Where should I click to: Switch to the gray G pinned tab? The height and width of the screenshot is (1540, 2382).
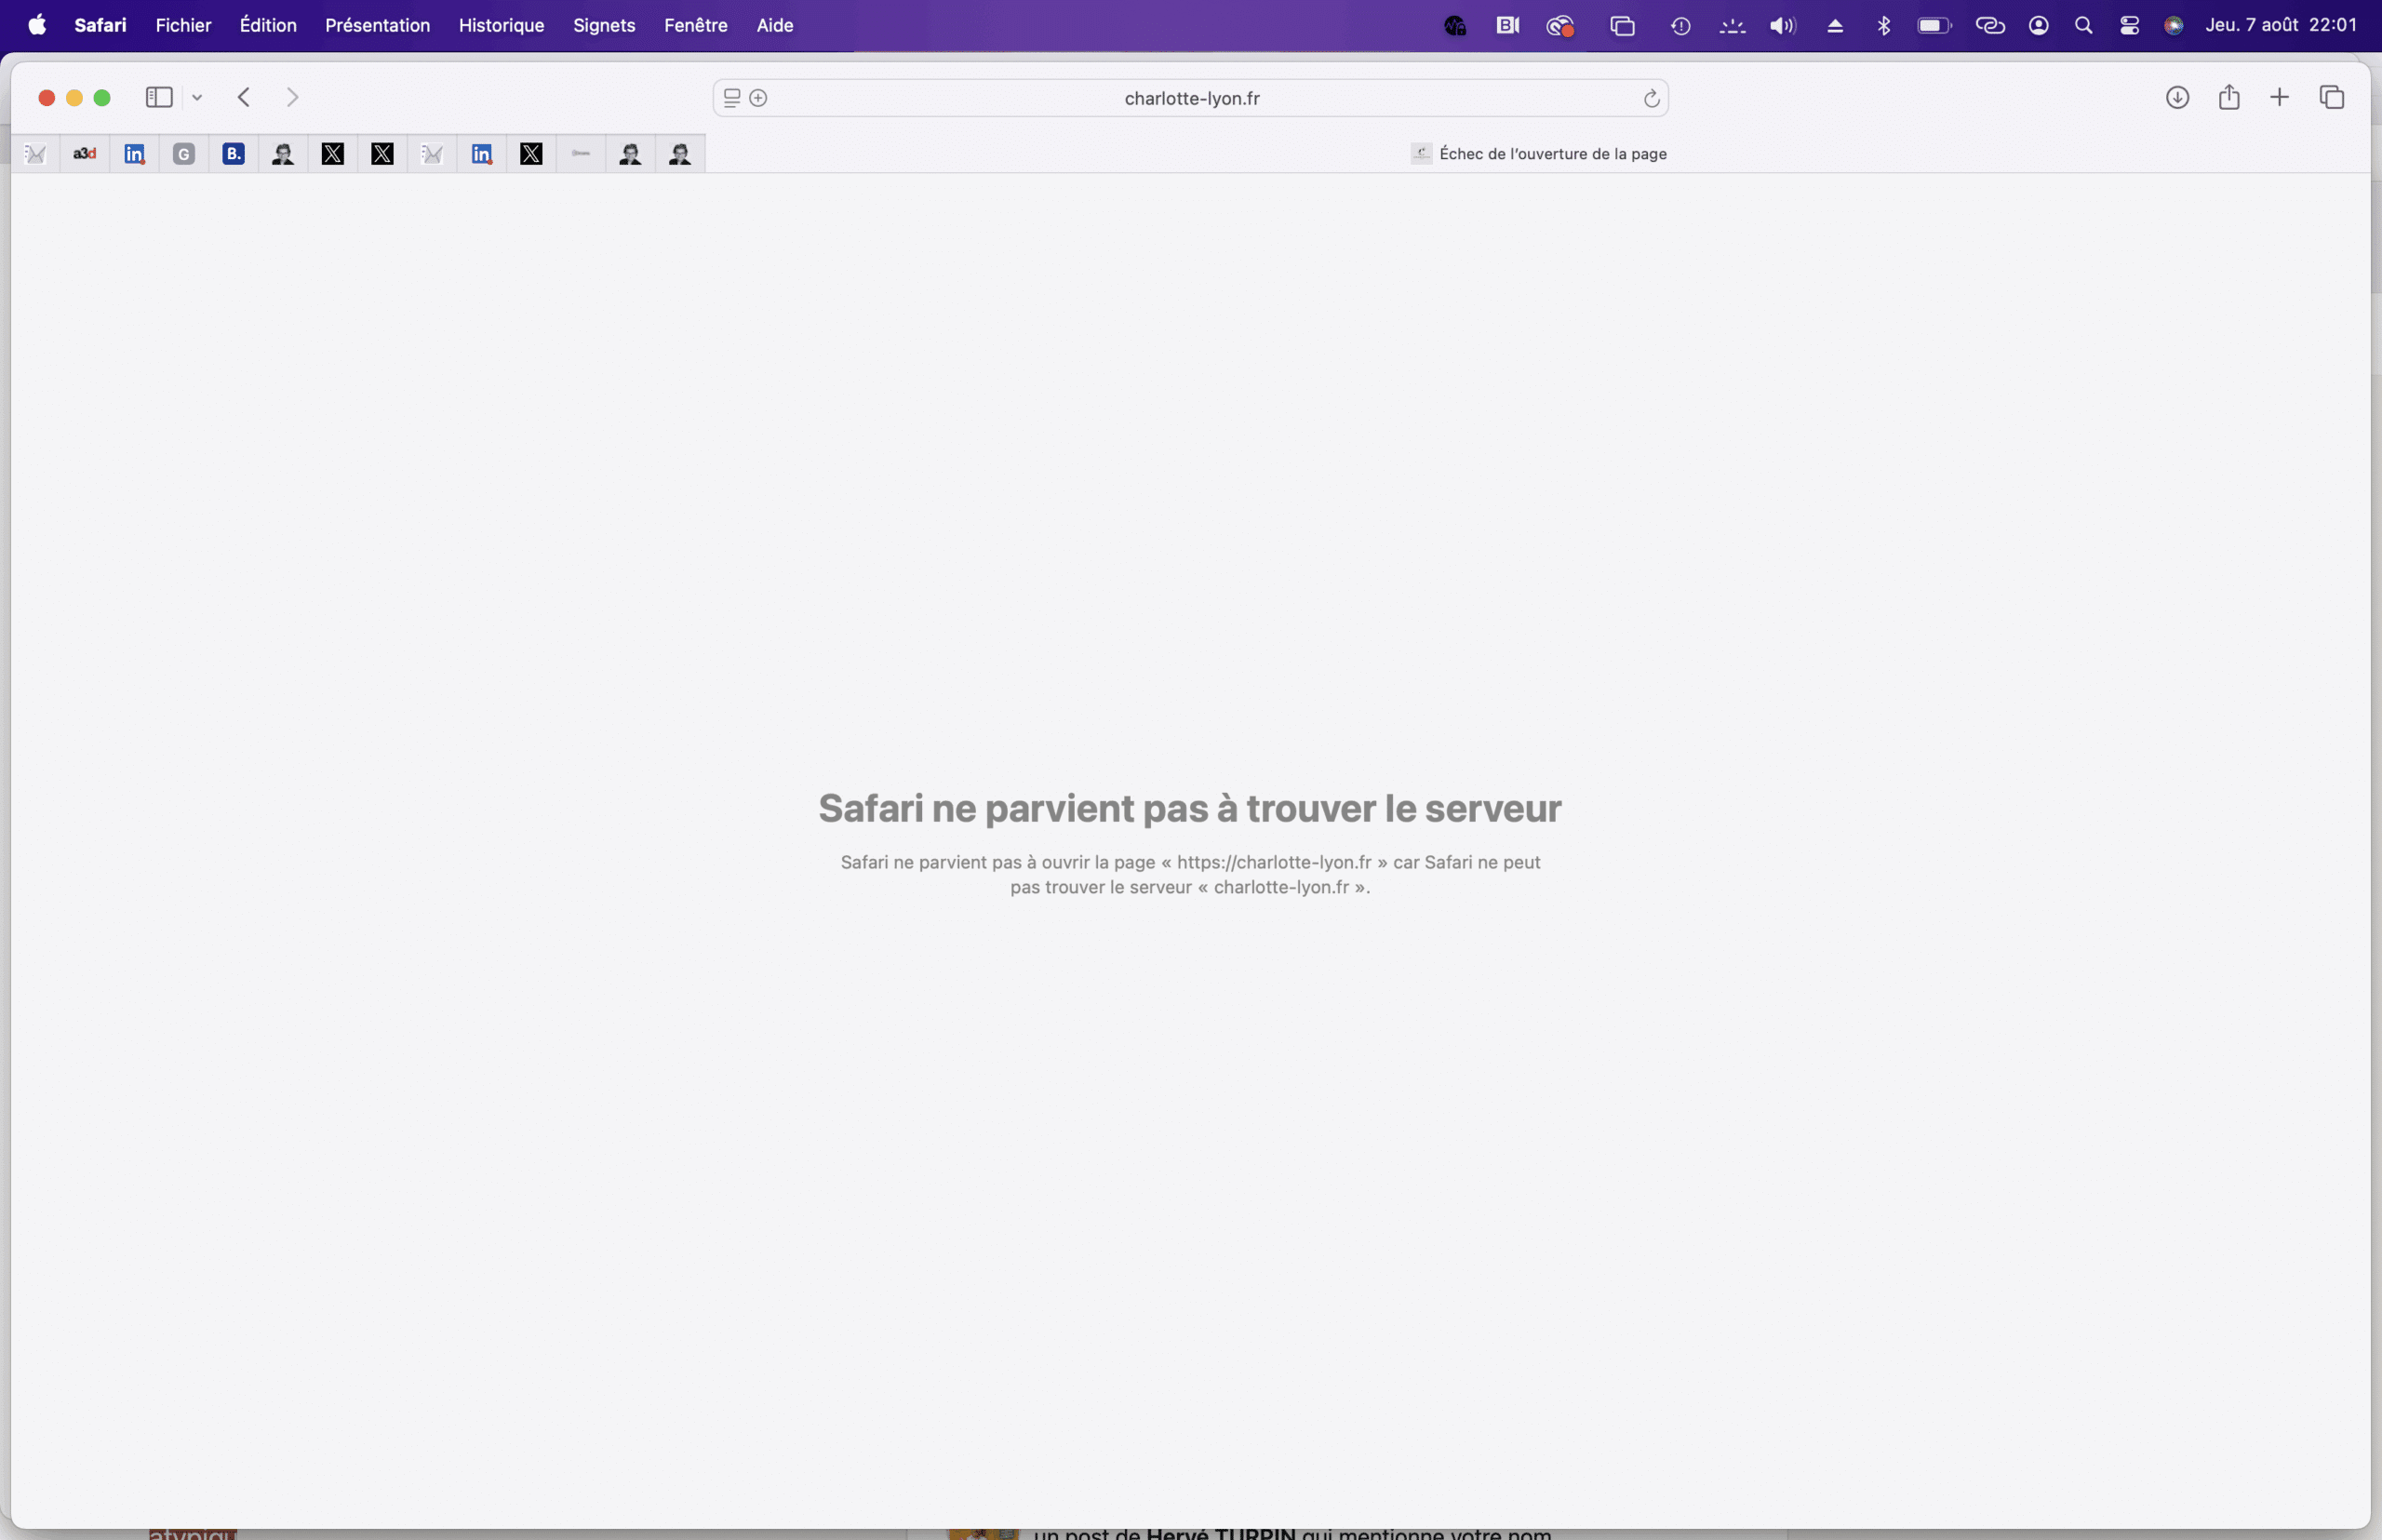point(184,153)
